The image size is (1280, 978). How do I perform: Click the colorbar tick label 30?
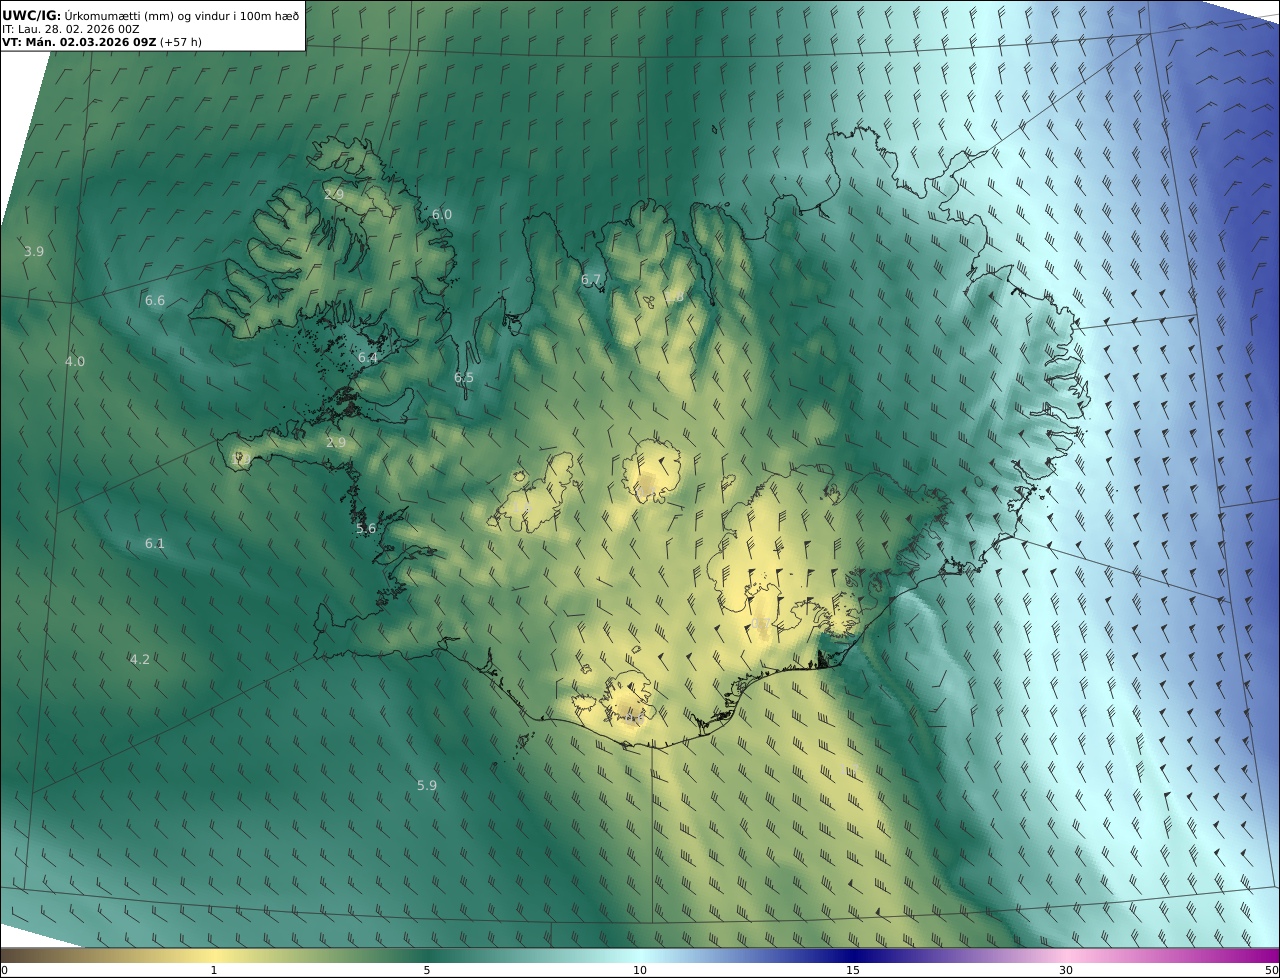[1066, 971]
